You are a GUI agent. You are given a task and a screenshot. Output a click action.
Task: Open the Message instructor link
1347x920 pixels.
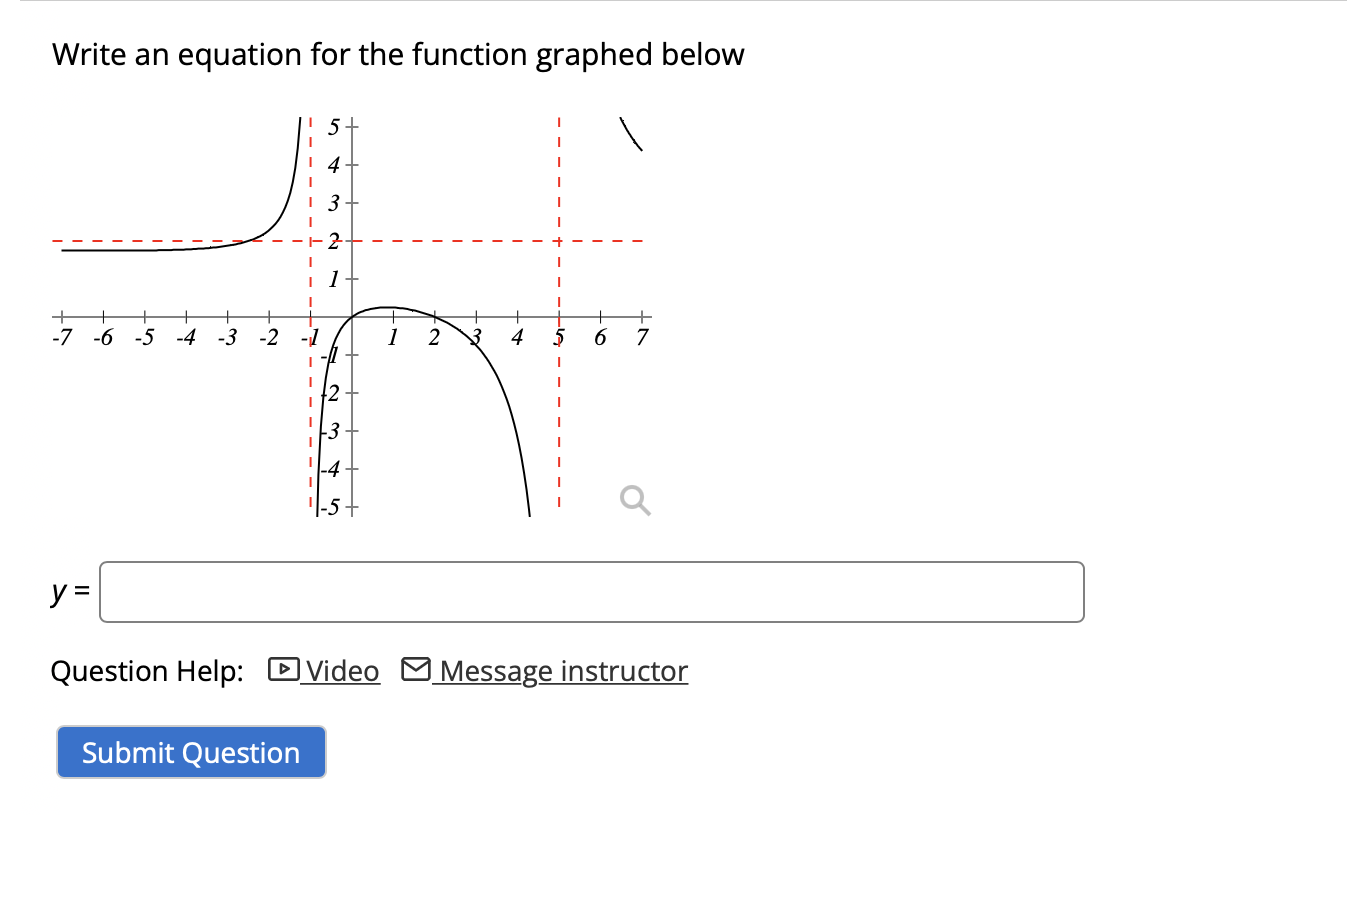(x=563, y=671)
